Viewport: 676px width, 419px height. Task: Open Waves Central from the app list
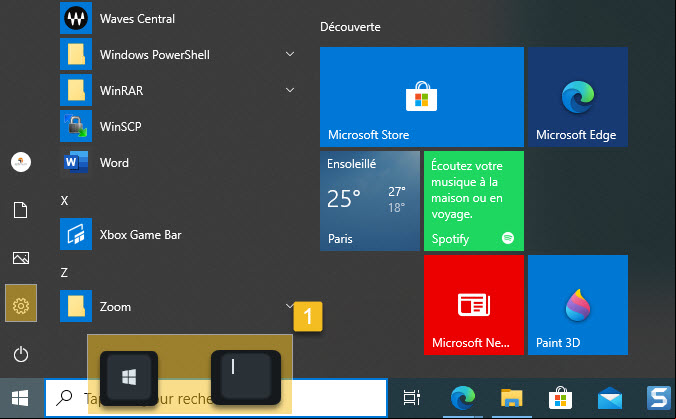pyautogui.click(x=177, y=19)
